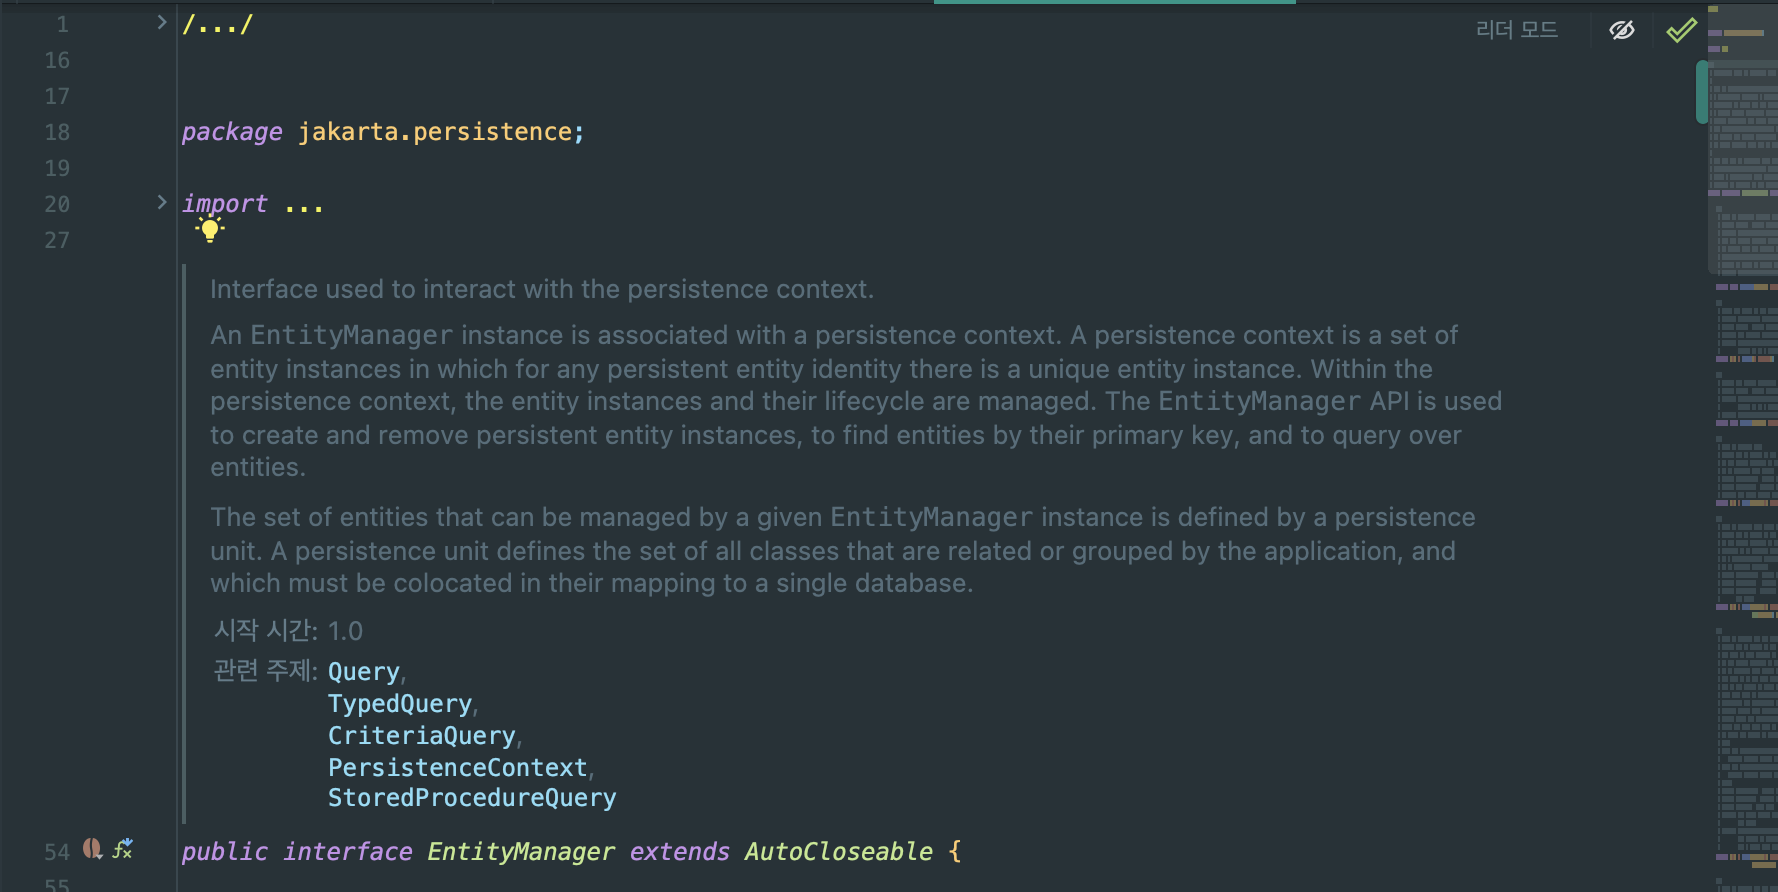The image size is (1778, 892).
Task: Click the folded import ellipsis placeholder
Action: (x=304, y=205)
